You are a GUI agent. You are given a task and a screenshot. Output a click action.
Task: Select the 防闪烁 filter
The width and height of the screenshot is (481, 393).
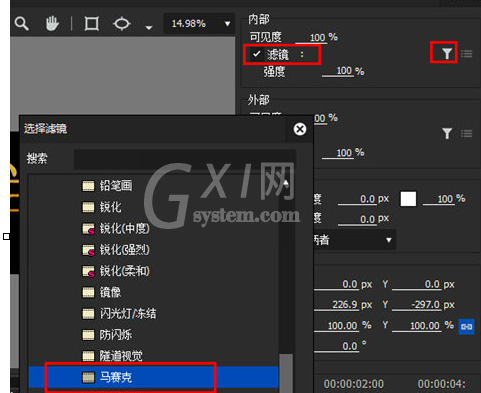pyautogui.click(x=116, y=335)
